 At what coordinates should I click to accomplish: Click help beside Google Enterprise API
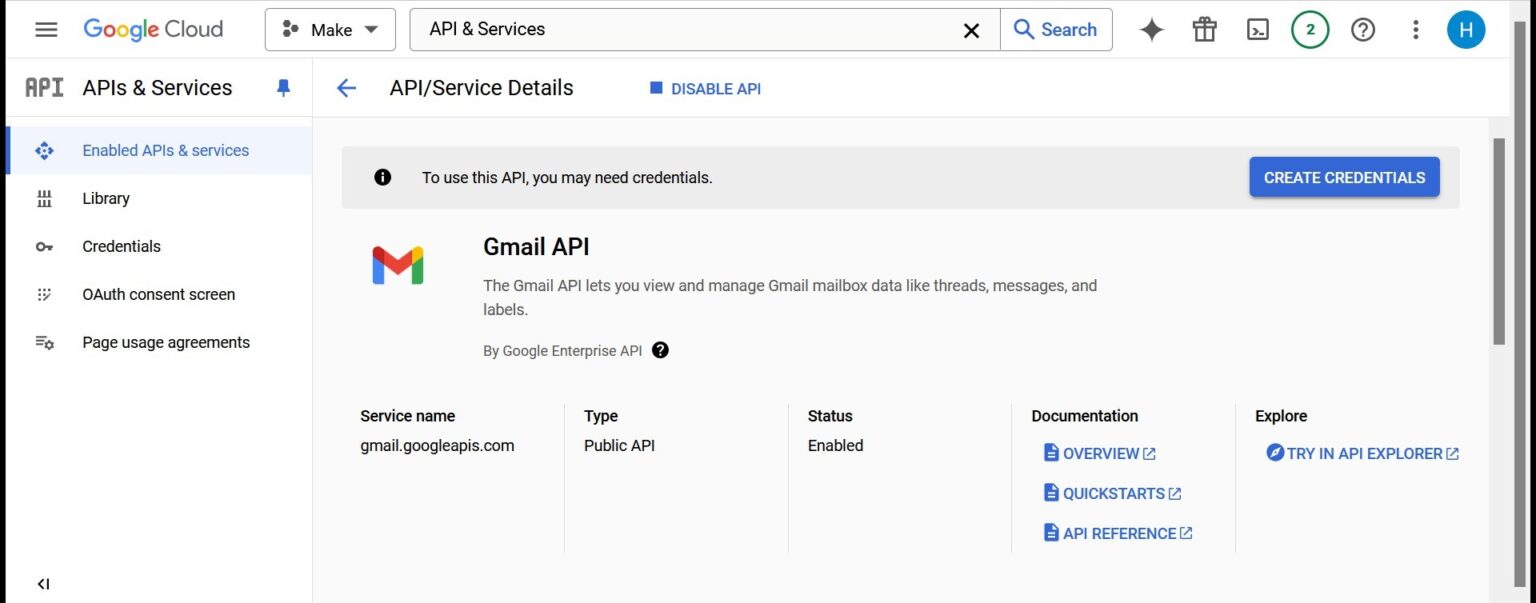660,350
